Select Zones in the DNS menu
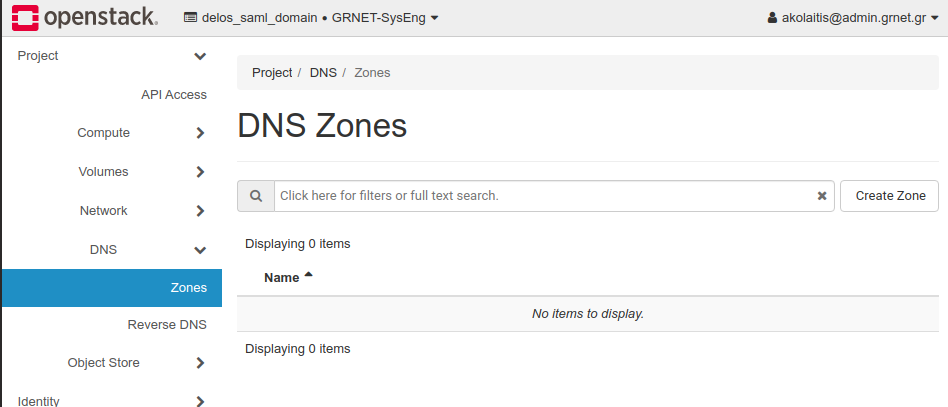 point(188,288)
